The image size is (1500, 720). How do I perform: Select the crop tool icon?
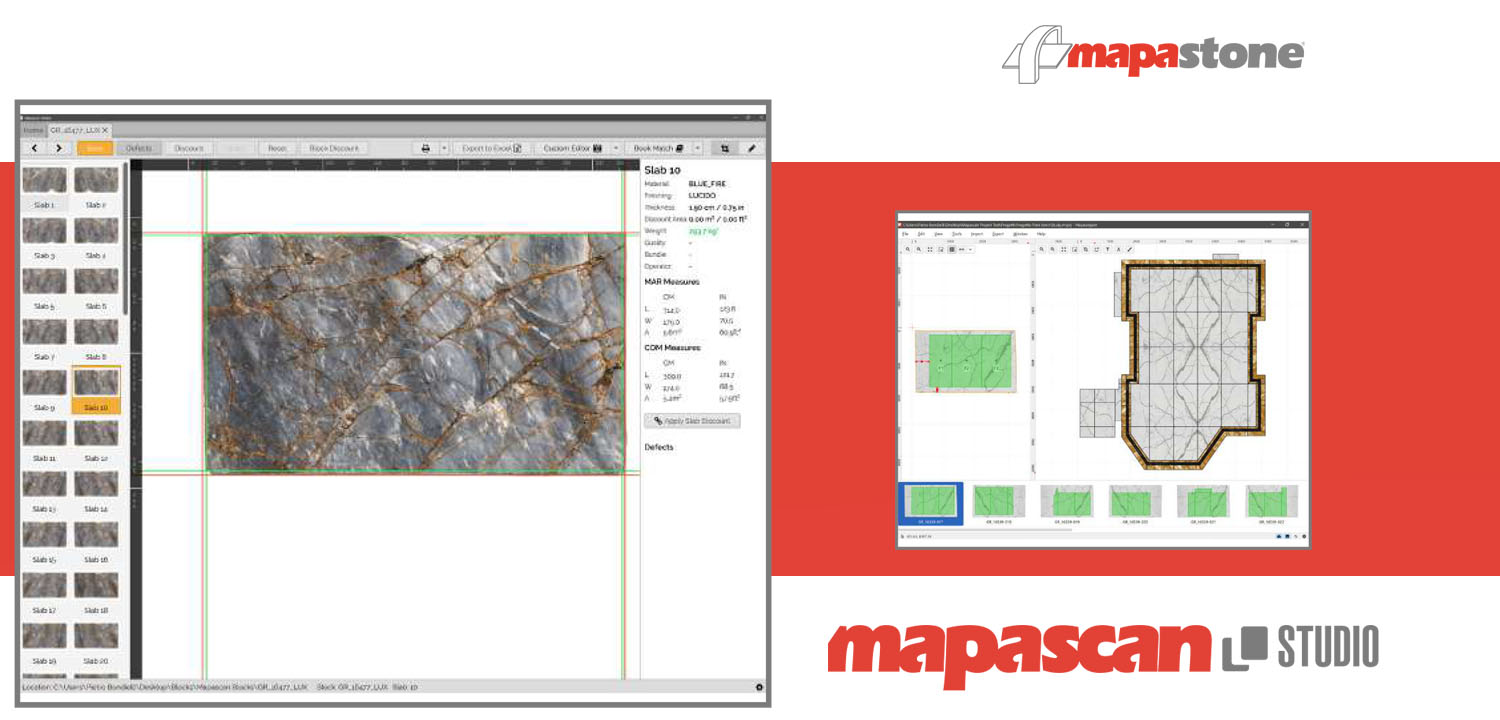[x=724, y=148]
